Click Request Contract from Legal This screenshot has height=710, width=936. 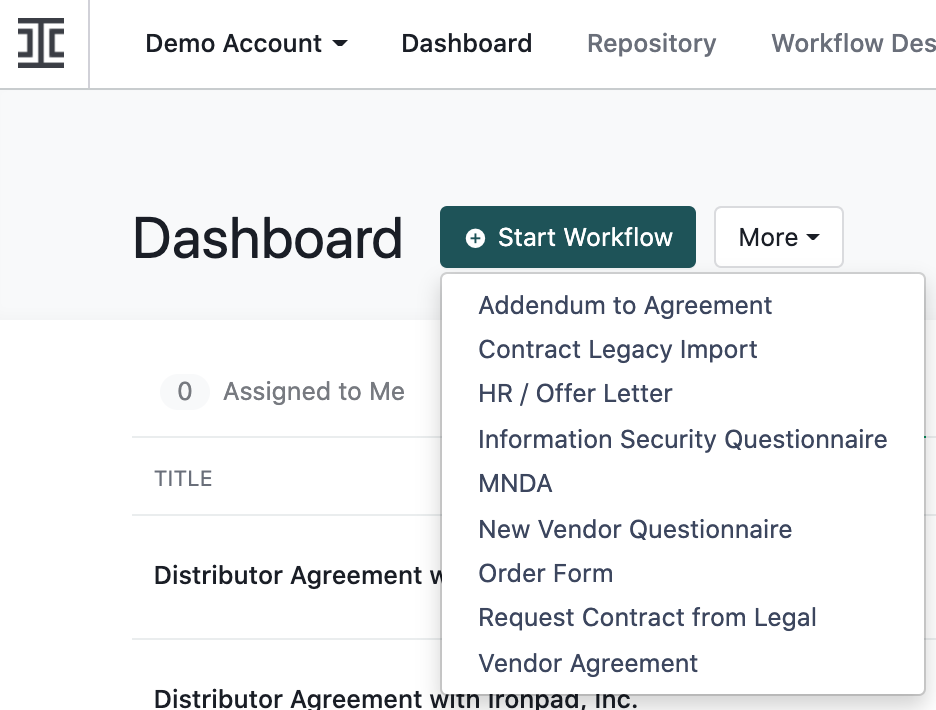point(647,618)
